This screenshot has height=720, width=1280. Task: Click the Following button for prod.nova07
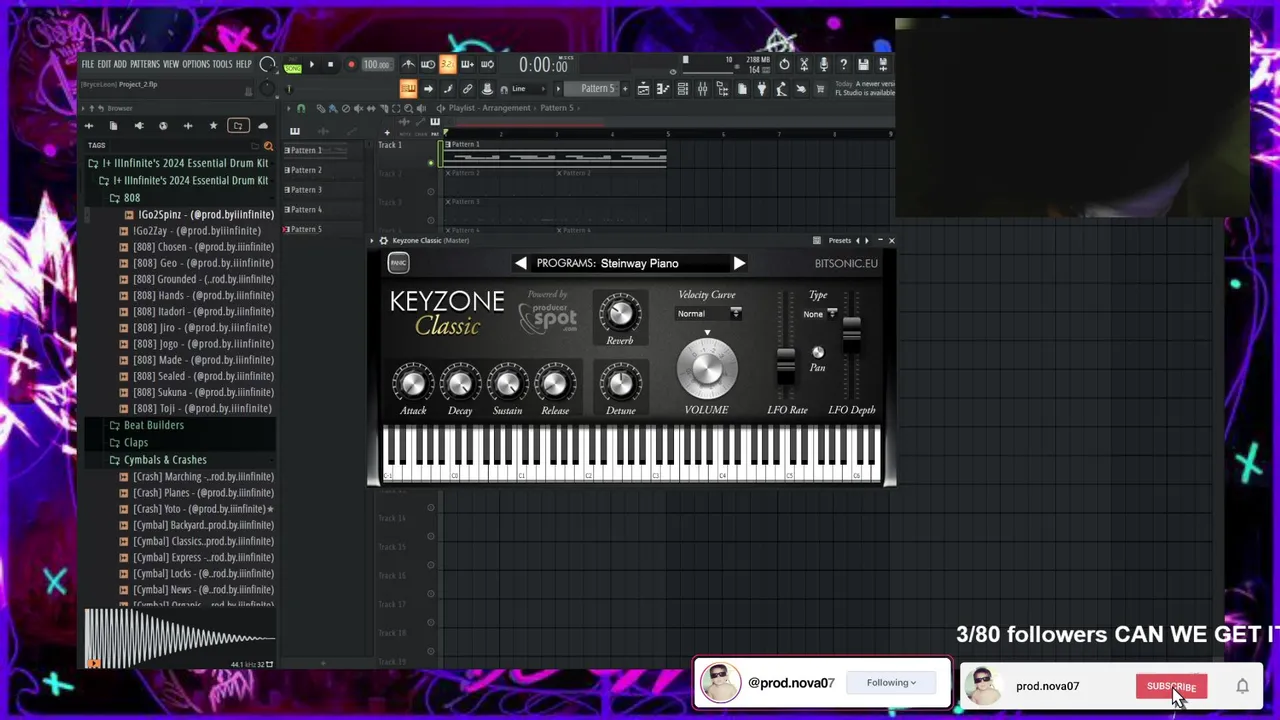pos(890,683)
